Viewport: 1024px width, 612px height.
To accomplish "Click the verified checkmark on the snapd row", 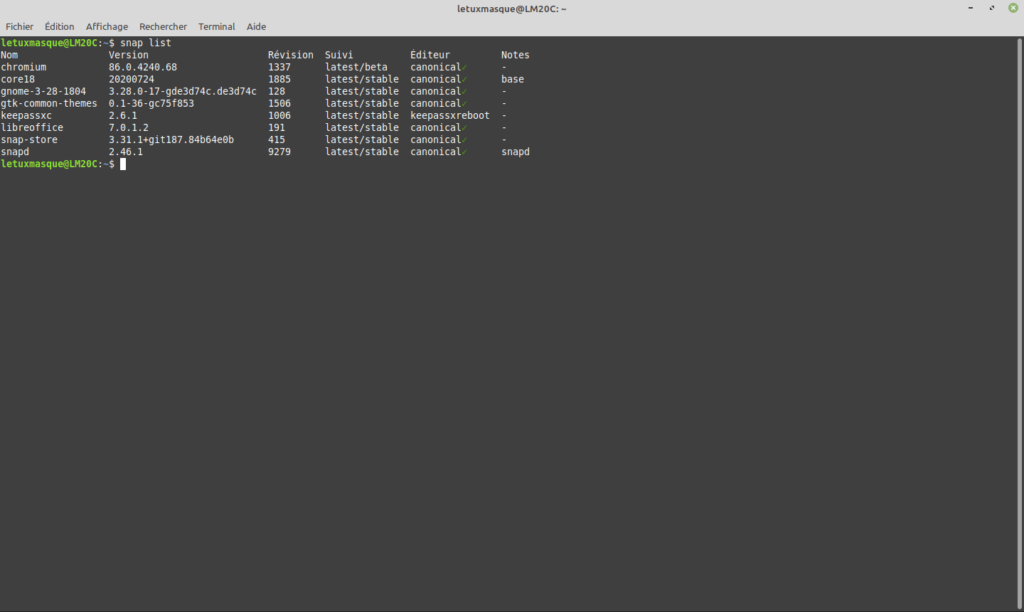I will coord(464,152).
